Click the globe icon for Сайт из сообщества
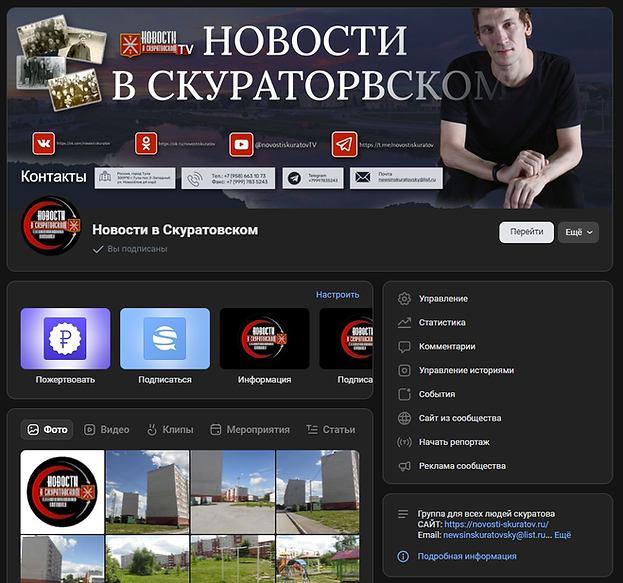This screenshot has width=623, height=583. 404,418
